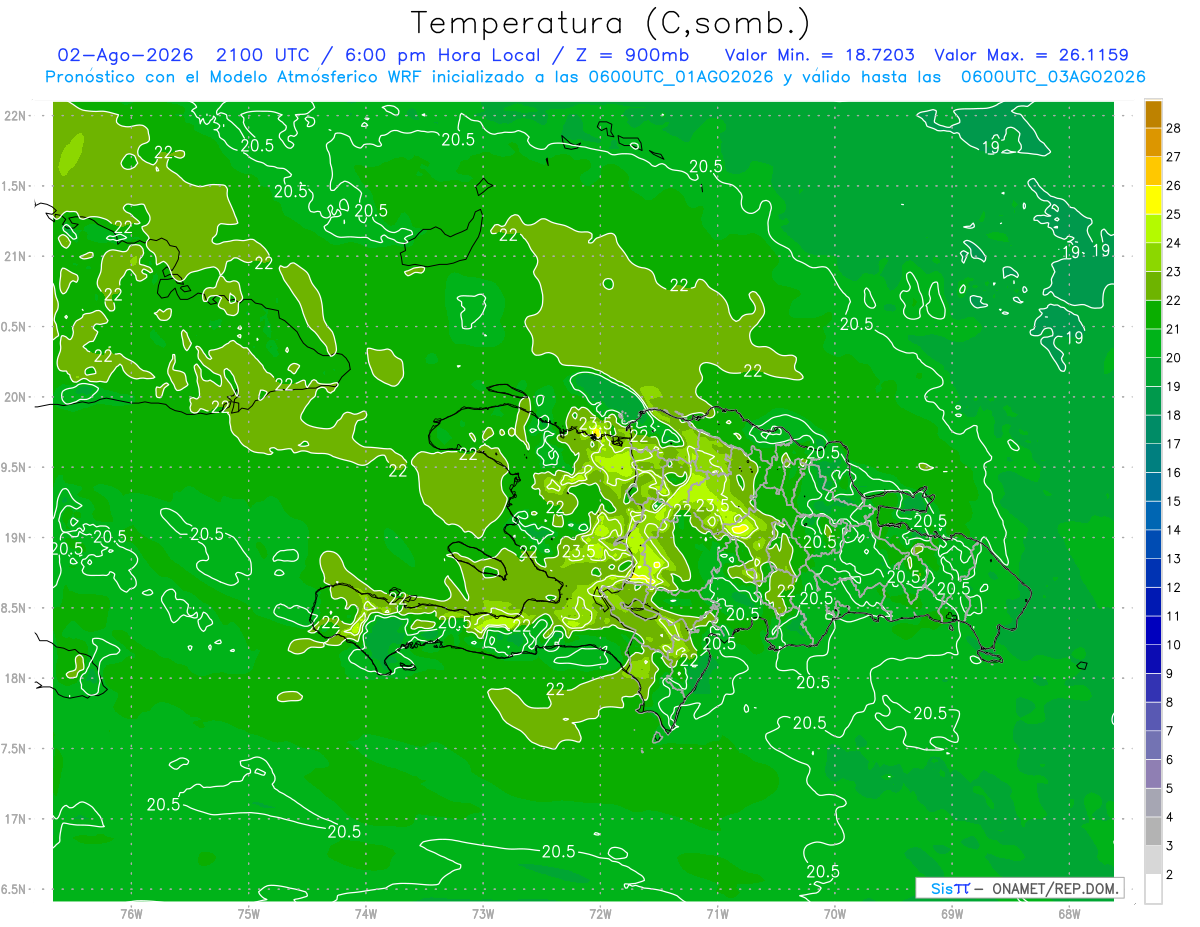Click 'Valor Max. = 26.1159' readout
This screenshot has width=1200, height=927.
coord(1031,55)
